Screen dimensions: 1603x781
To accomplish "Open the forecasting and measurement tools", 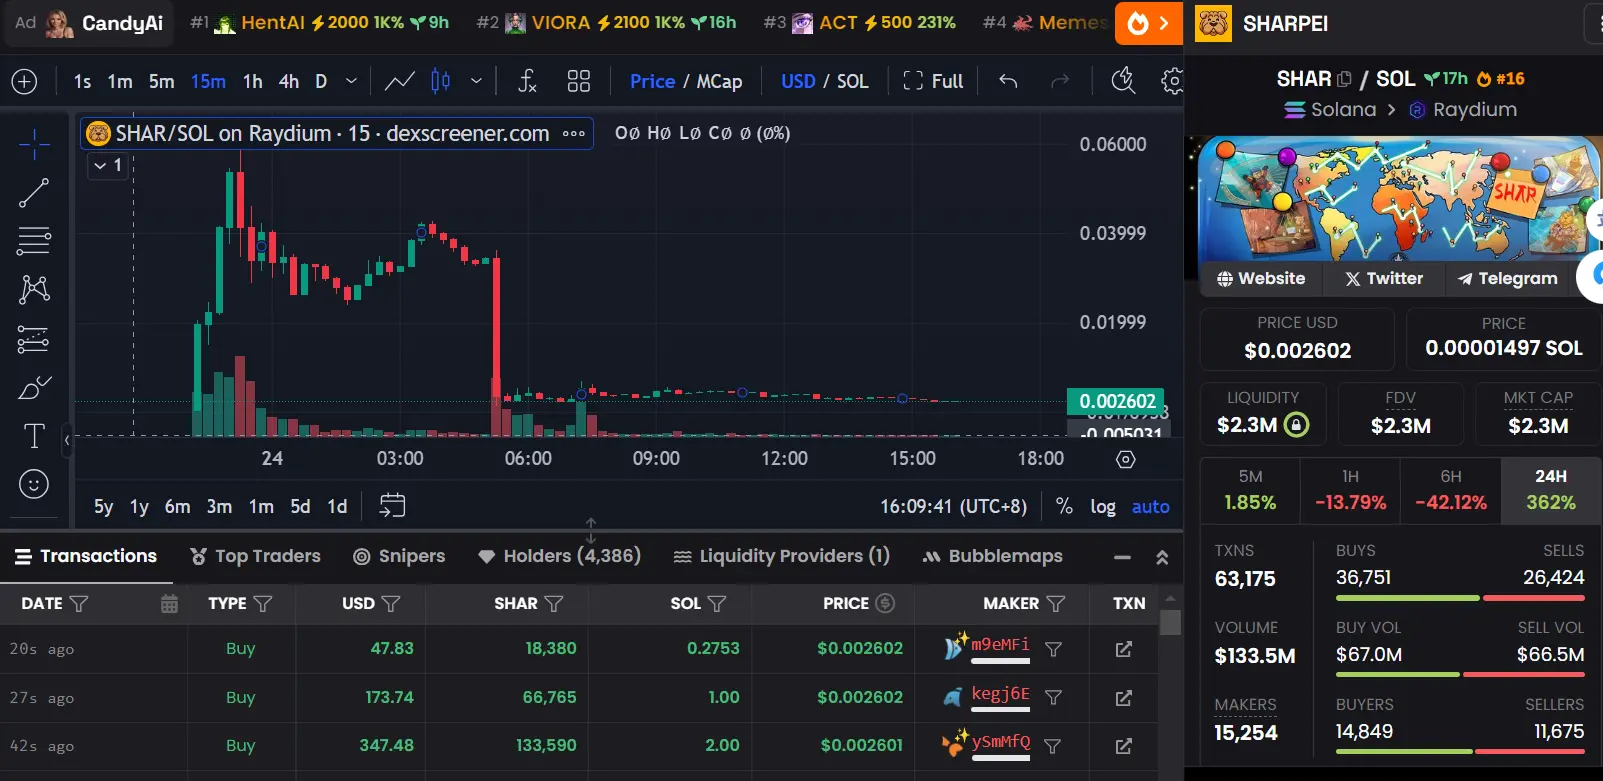I will coord(34,339).
